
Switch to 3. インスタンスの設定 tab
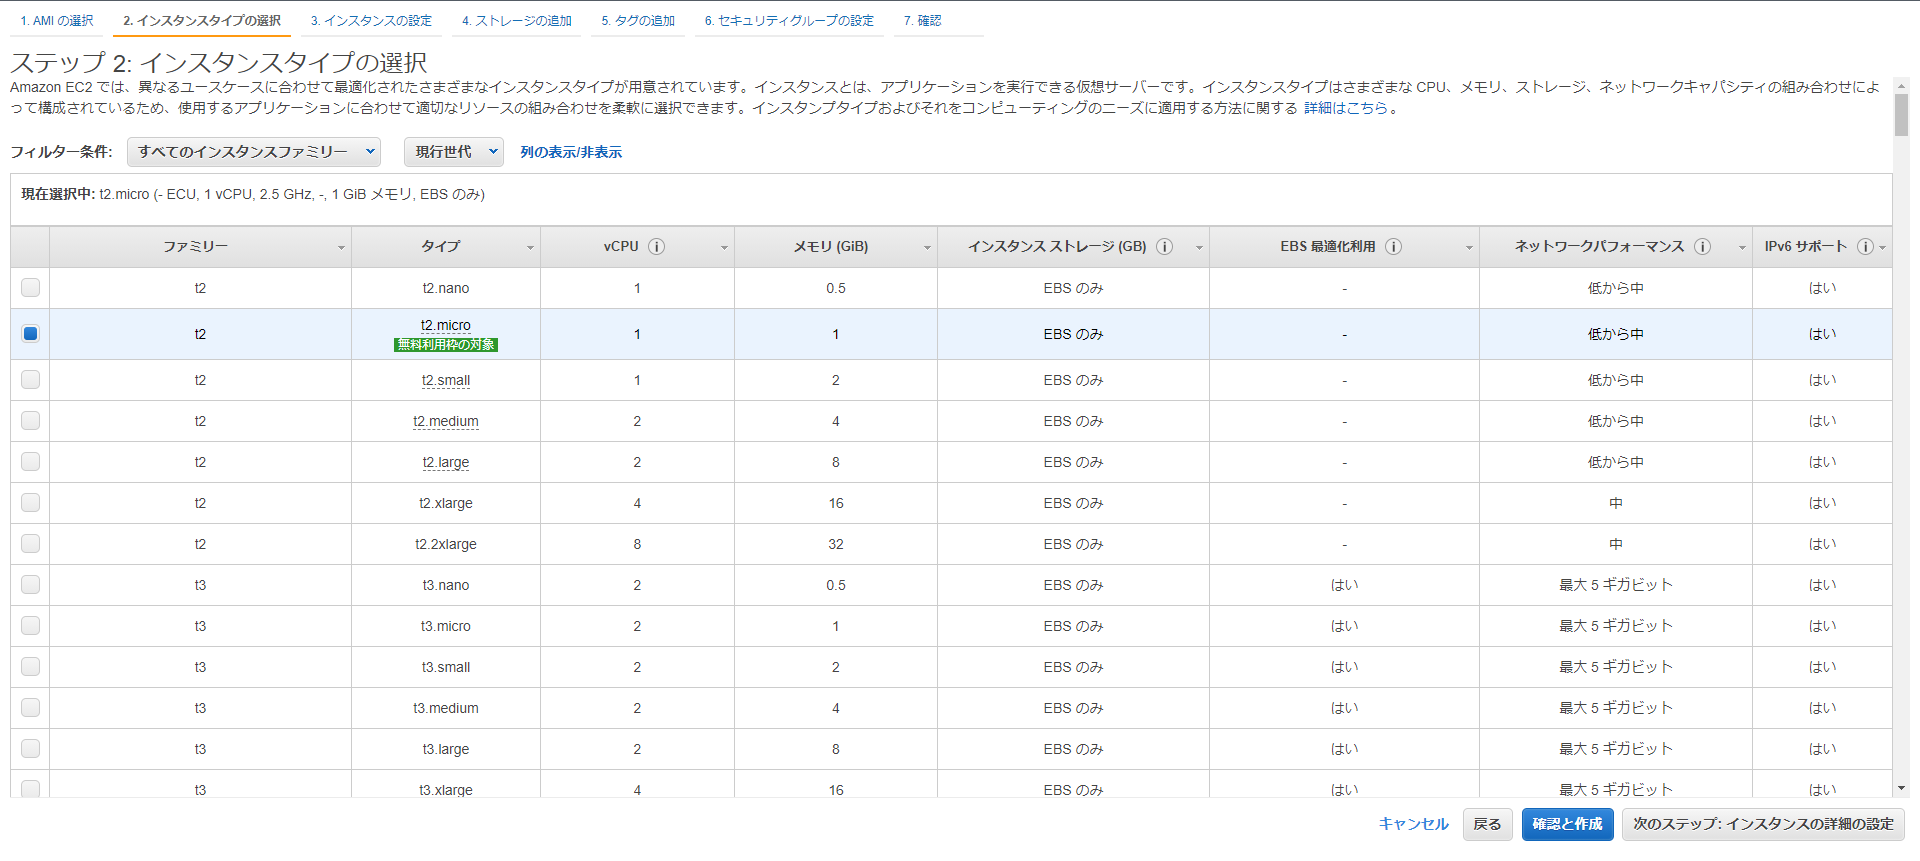point(371,21)
